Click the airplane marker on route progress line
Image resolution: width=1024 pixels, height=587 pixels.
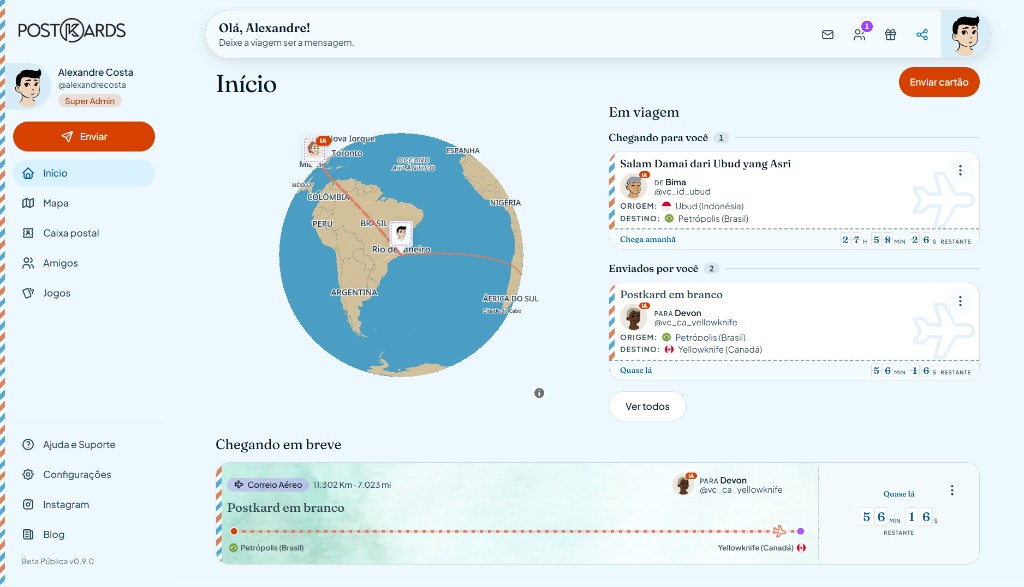point(779,531)
